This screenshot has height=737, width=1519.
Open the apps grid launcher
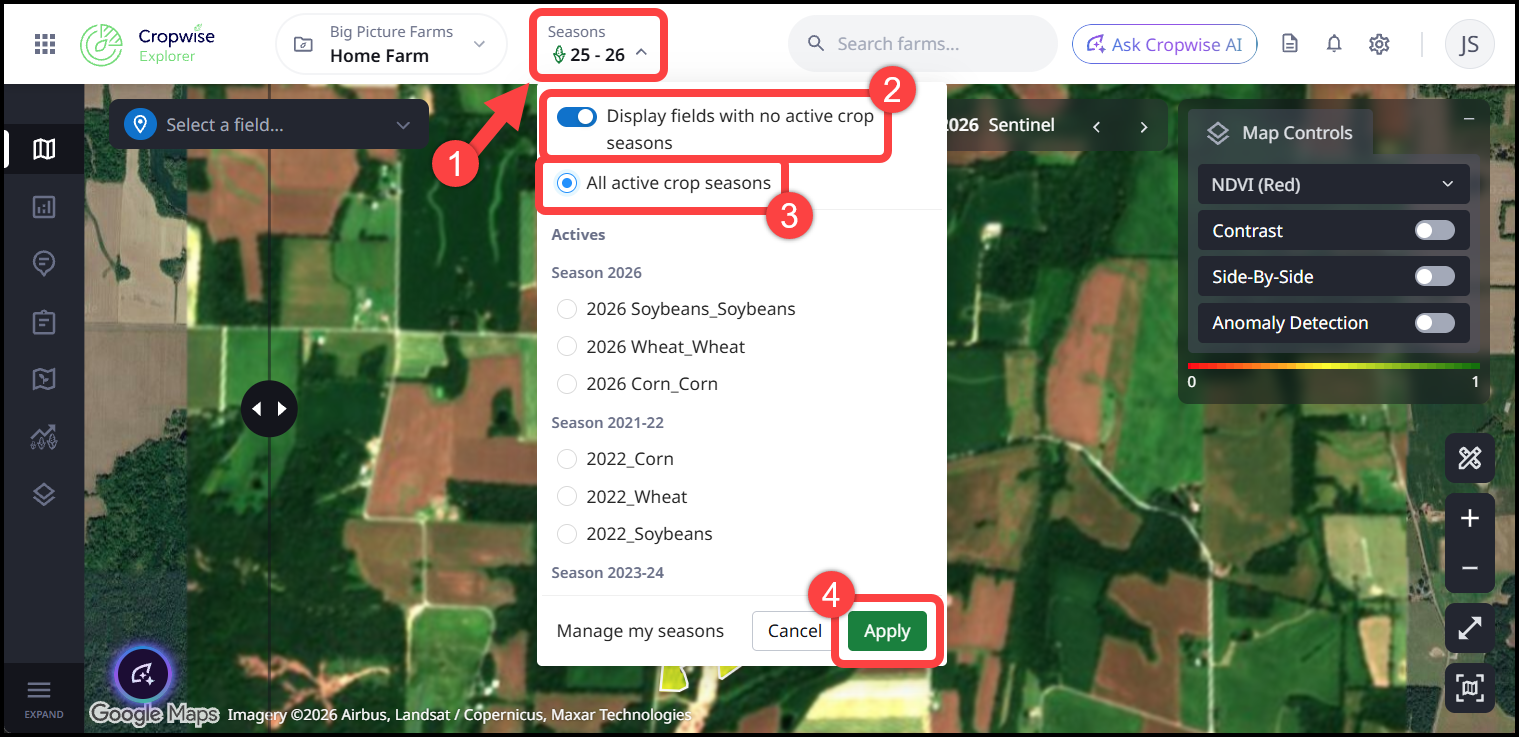(44, 44)
